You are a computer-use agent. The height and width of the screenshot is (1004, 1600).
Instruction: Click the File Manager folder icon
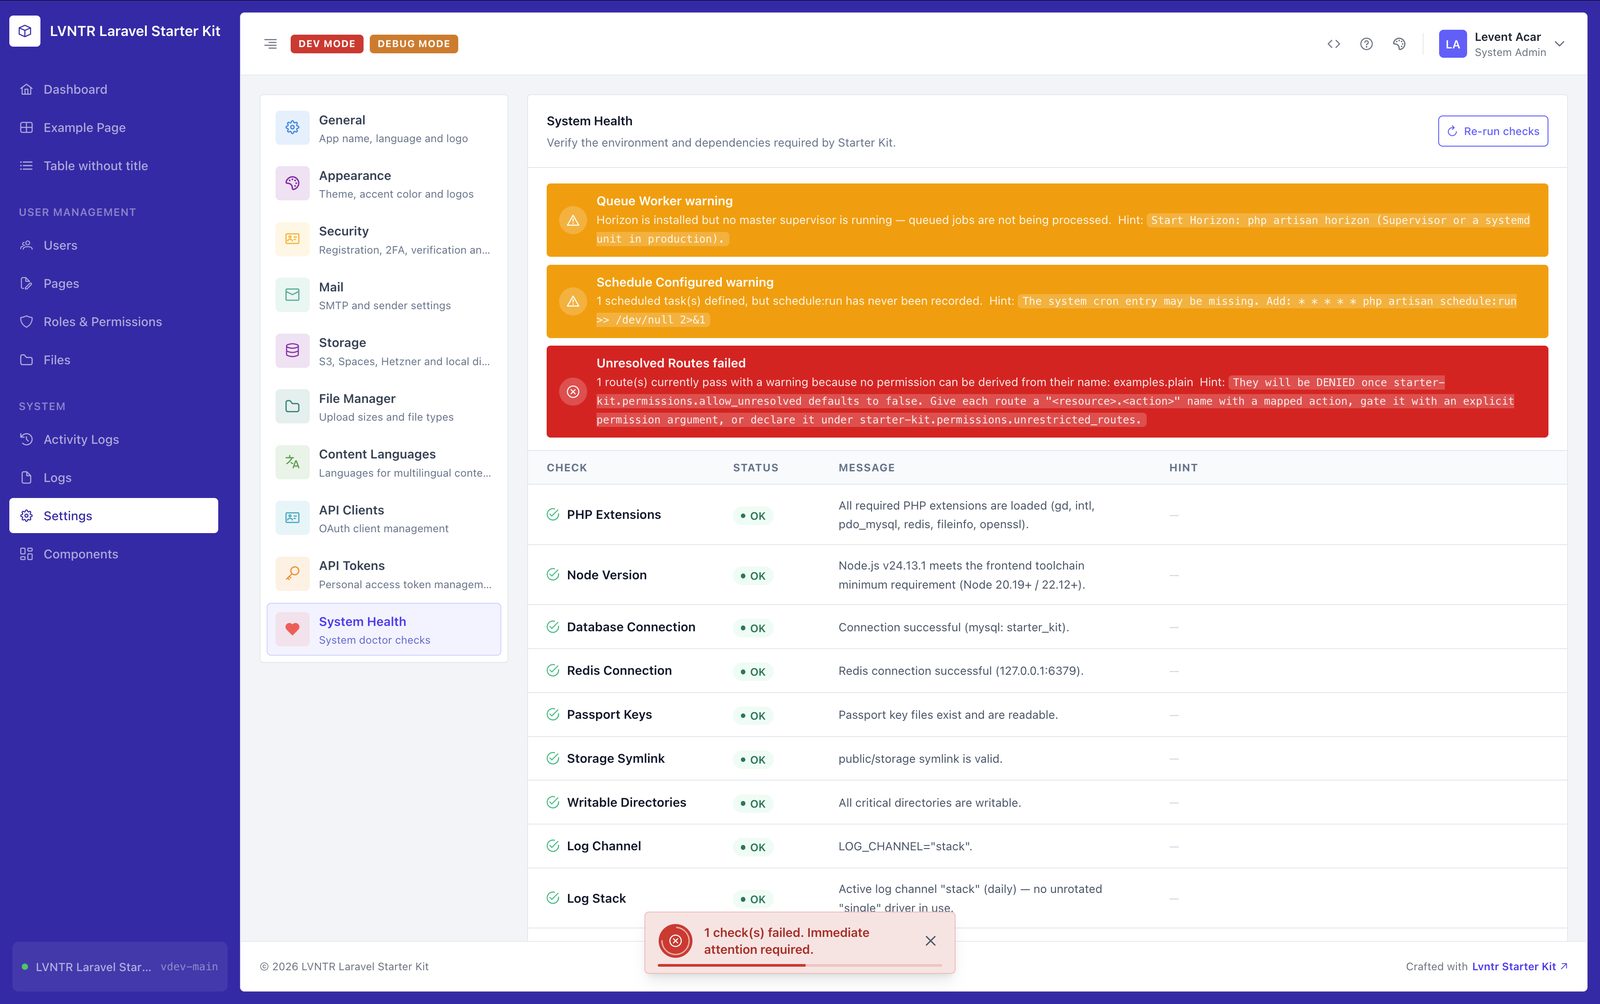pyautogui.click(x=292, y=407)
